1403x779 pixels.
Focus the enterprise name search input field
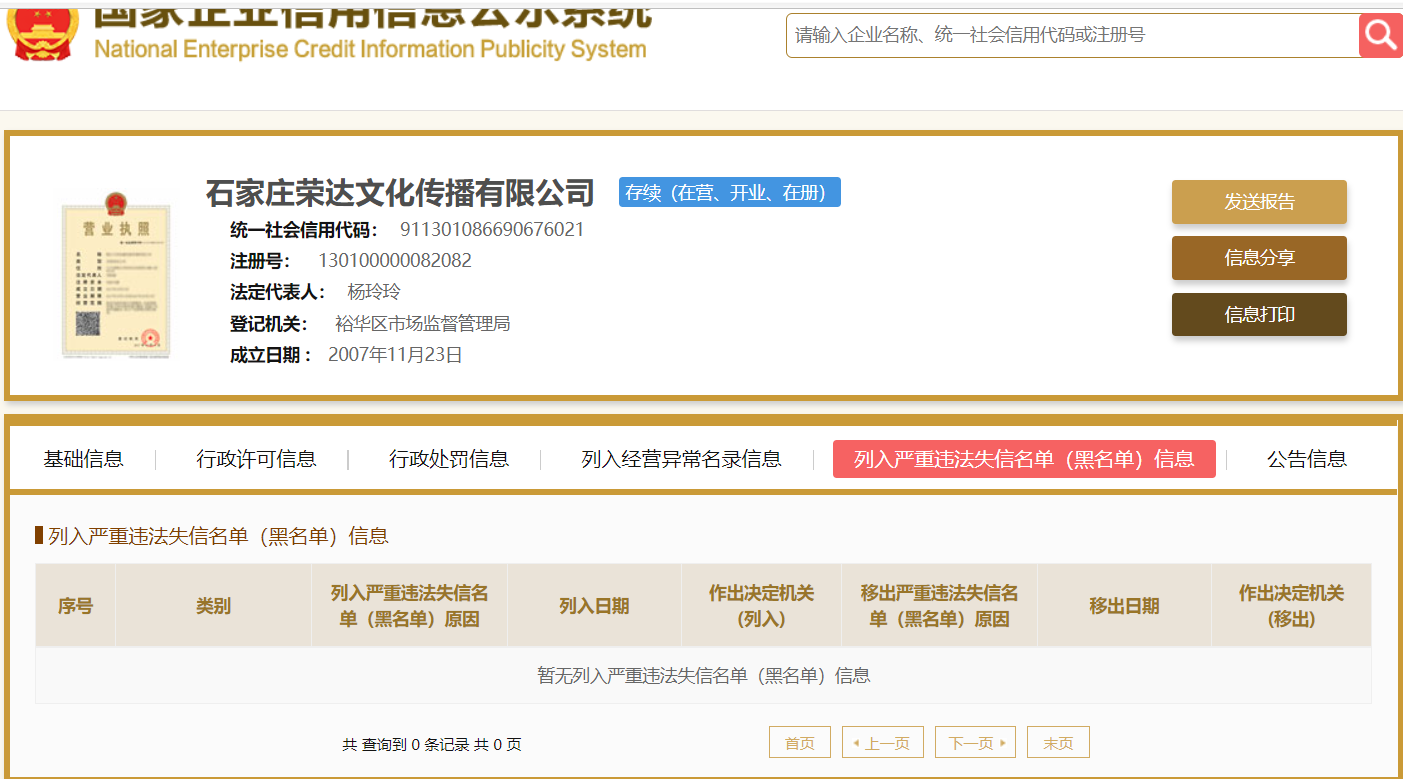(x=1072, y=35)
